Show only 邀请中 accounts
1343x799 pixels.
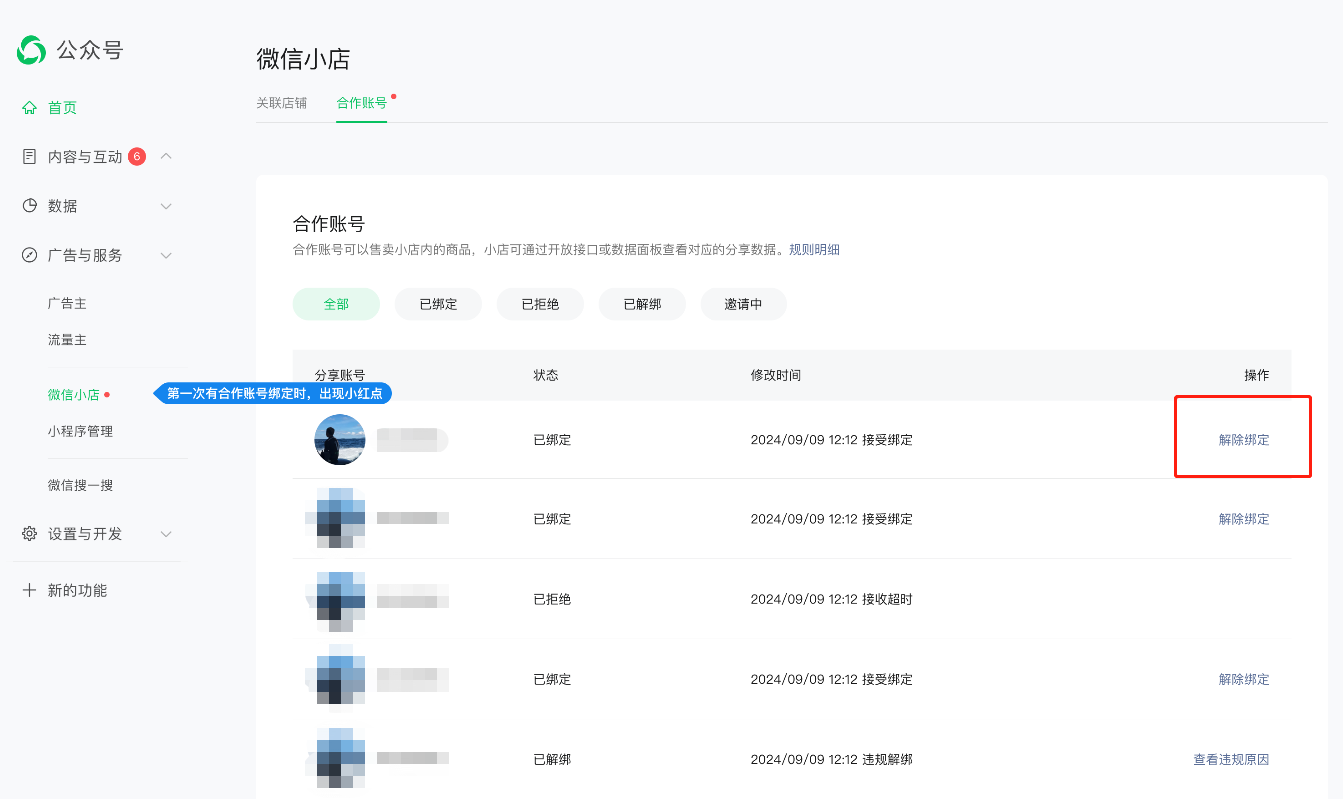[743, 304]
